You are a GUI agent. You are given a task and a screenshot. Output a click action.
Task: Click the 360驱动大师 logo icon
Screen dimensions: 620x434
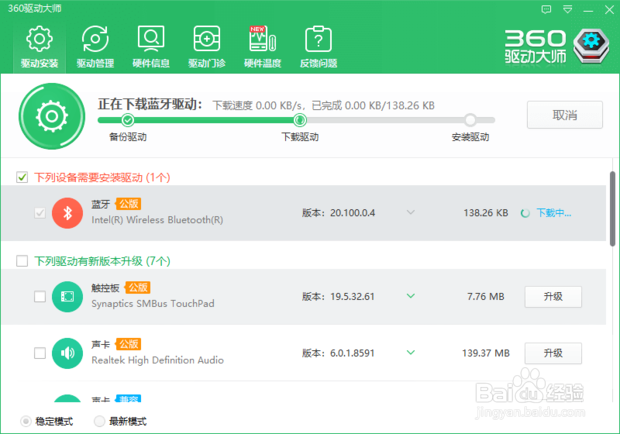coord(591,46)
